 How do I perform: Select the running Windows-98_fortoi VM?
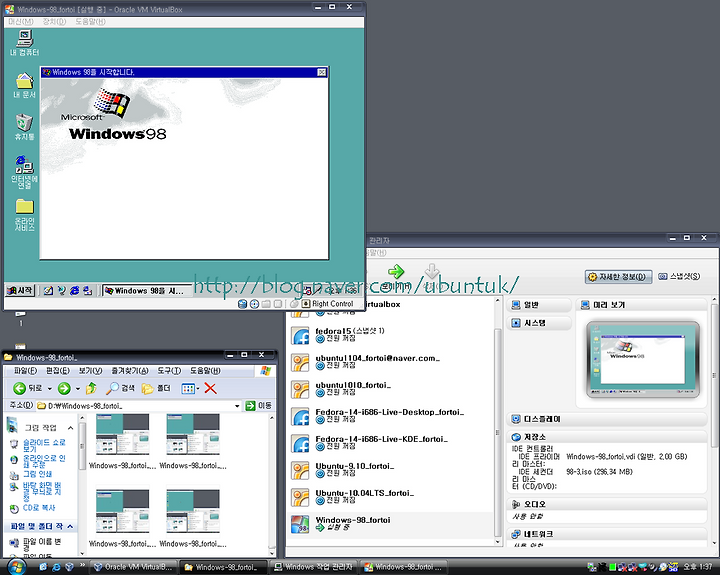click(x=391, y=524)
